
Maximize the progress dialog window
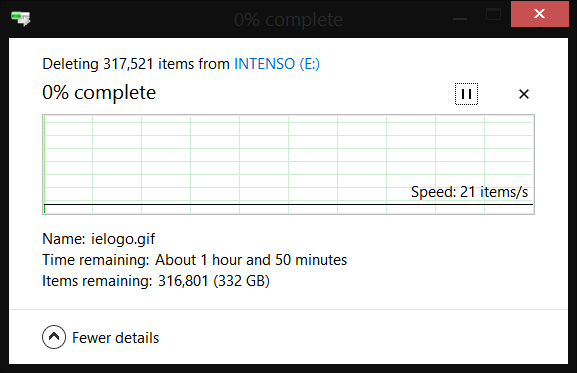[493, 15]
